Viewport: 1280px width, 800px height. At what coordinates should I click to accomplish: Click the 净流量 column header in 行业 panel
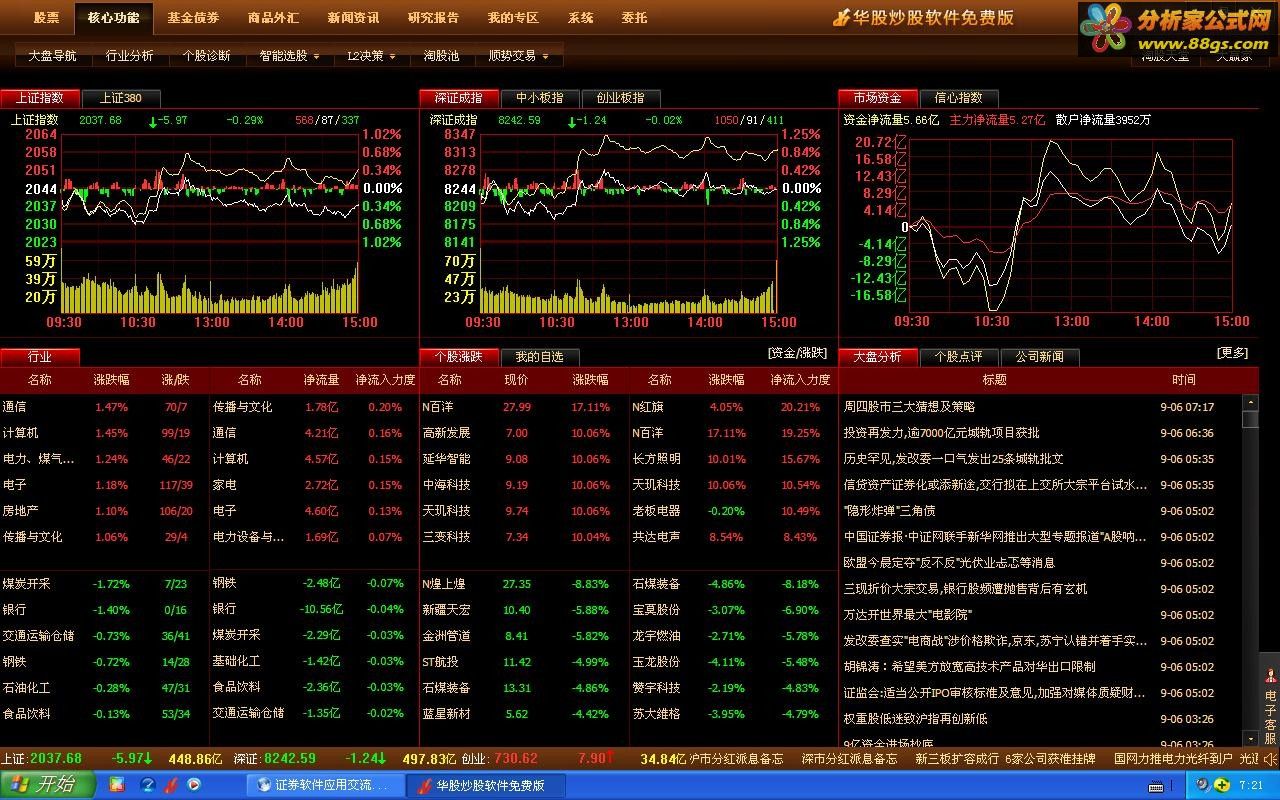coord(321,380)
